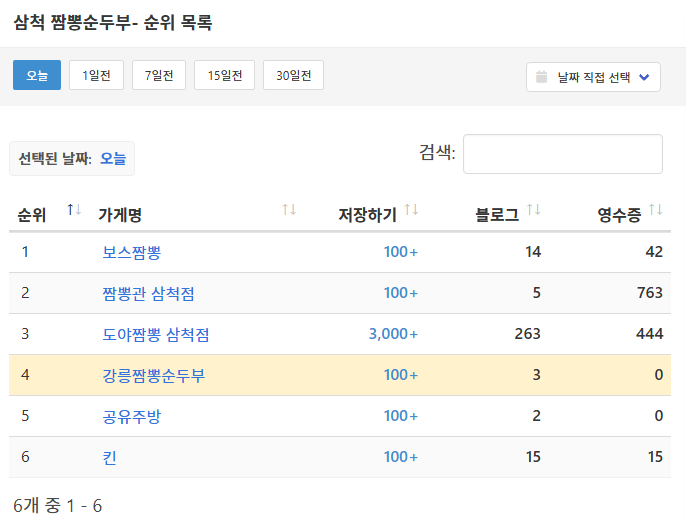Show rankings from 7일전

(159, 76)
